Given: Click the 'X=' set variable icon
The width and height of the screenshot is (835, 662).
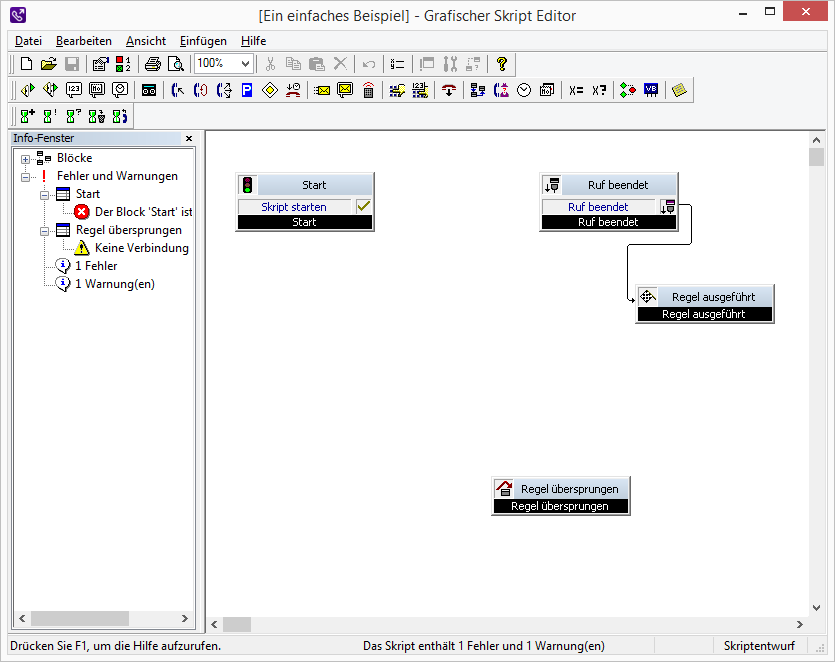Looking at the screenshot, I should (x=576, y=90).
